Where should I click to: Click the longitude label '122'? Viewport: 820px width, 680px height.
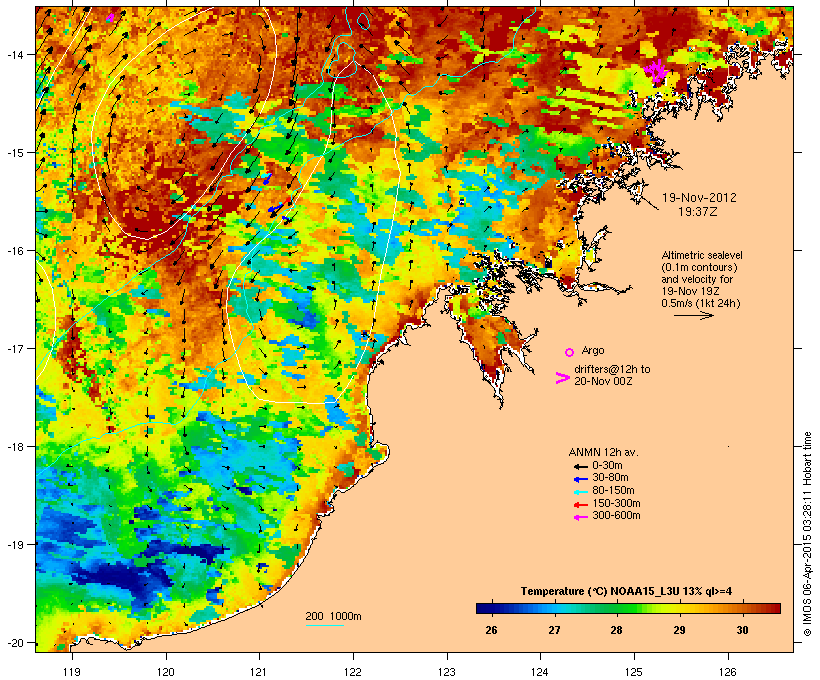pyautogui.click(x=353, y=672)
